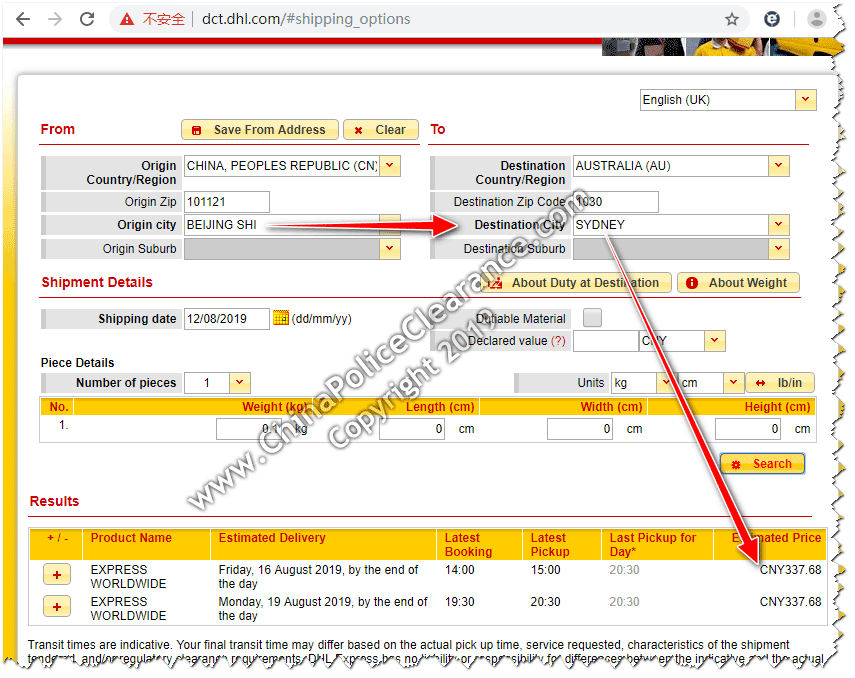Go back in browser history
This screenshot has height=678, width=855.
23,19
